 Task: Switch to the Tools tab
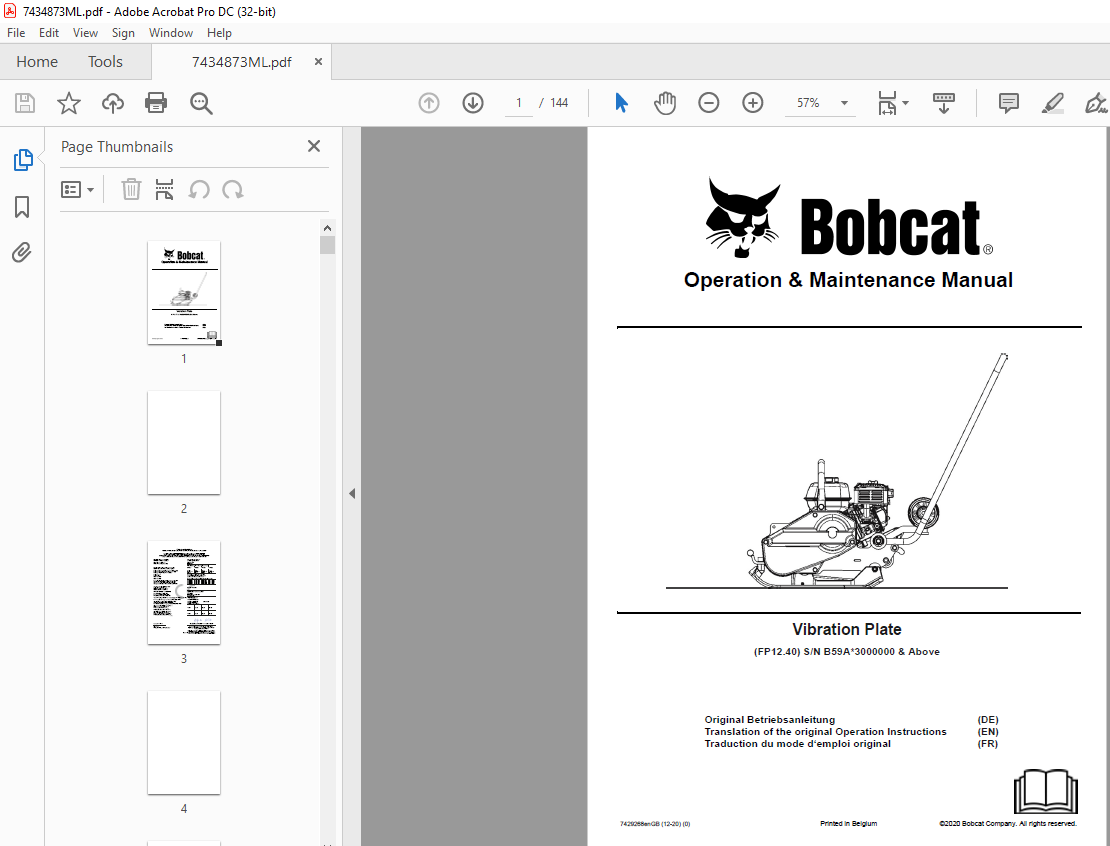coord(105,62)
